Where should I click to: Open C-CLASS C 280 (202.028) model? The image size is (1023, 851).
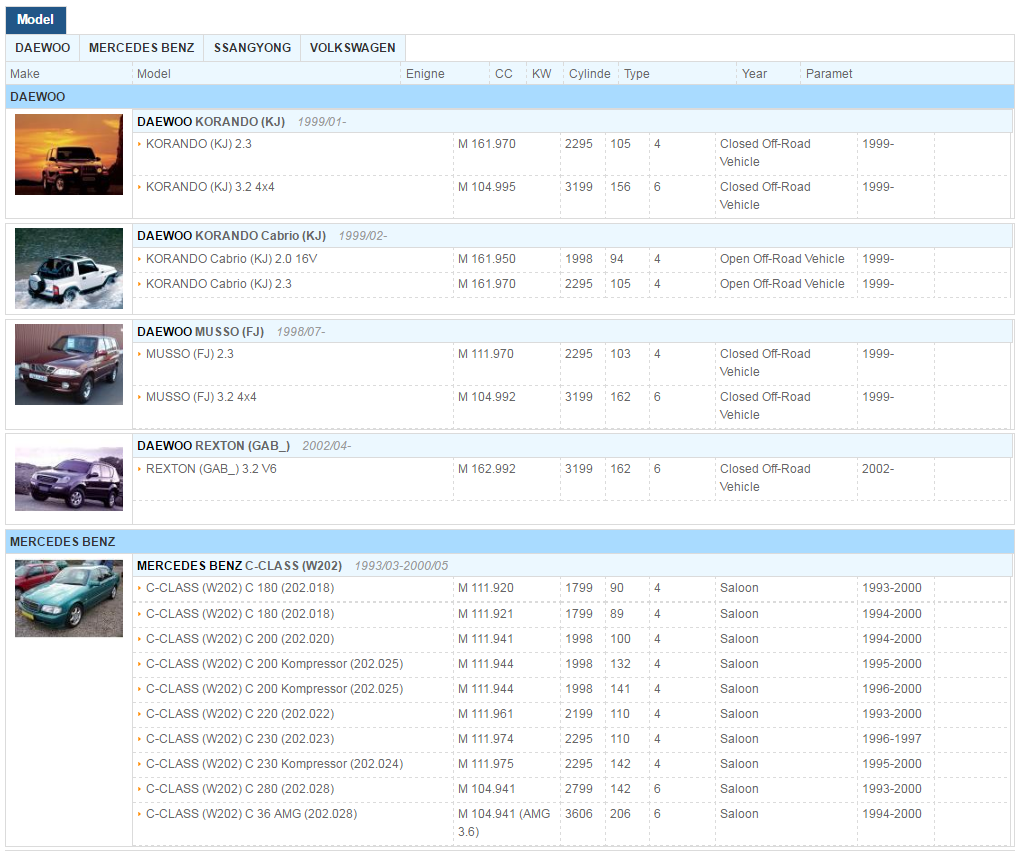pyautogui.click(x=240, y=789)
